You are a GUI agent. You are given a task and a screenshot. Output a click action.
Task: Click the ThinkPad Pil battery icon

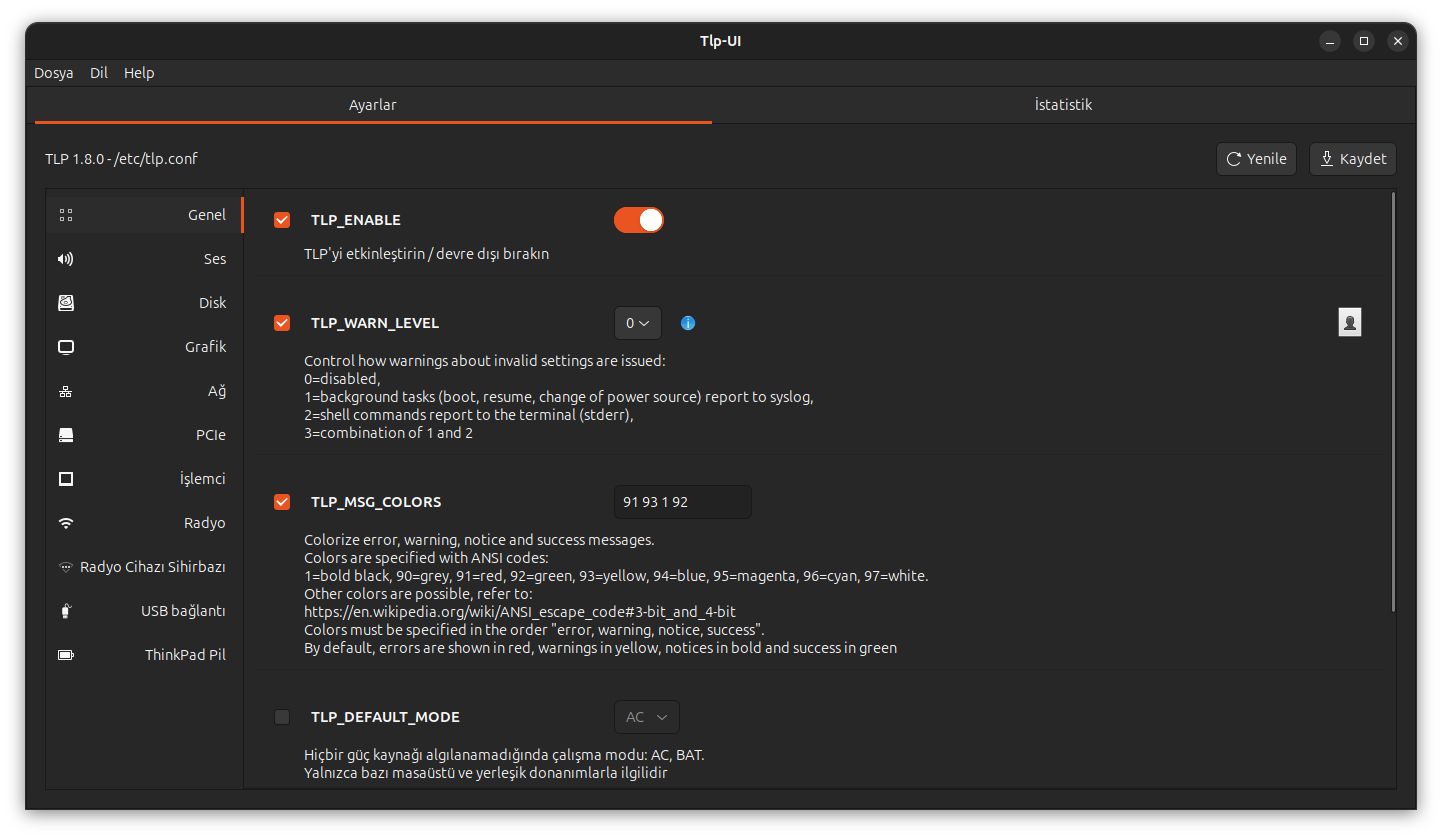coord(66,655)
